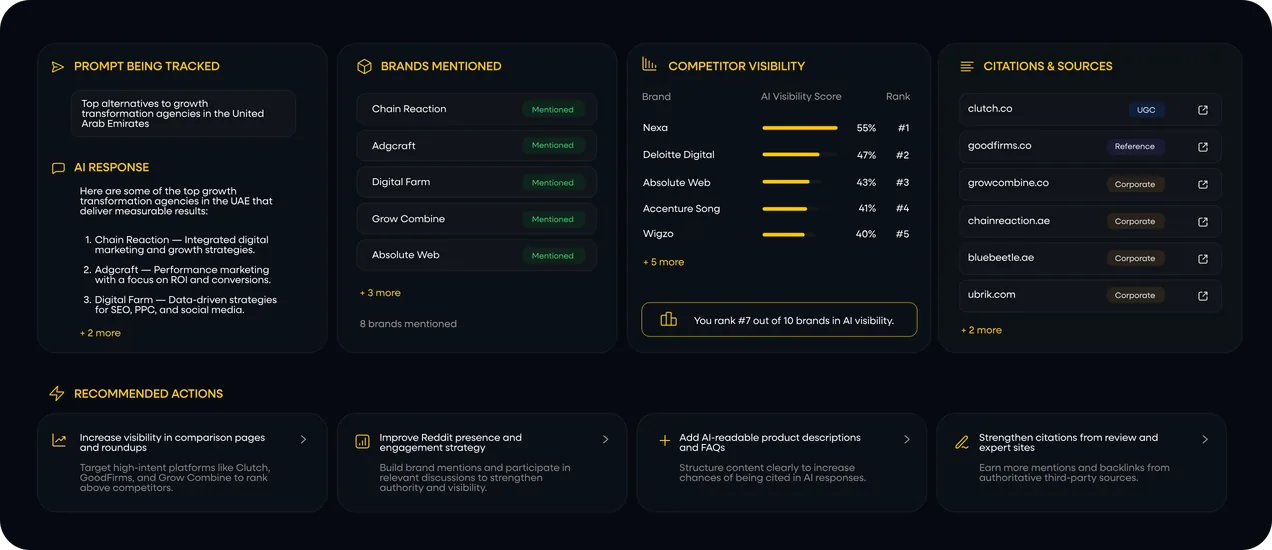Click Mentioned badge for Digital Farm
The image size is (1272, 550).
click(x=553, y=183)
